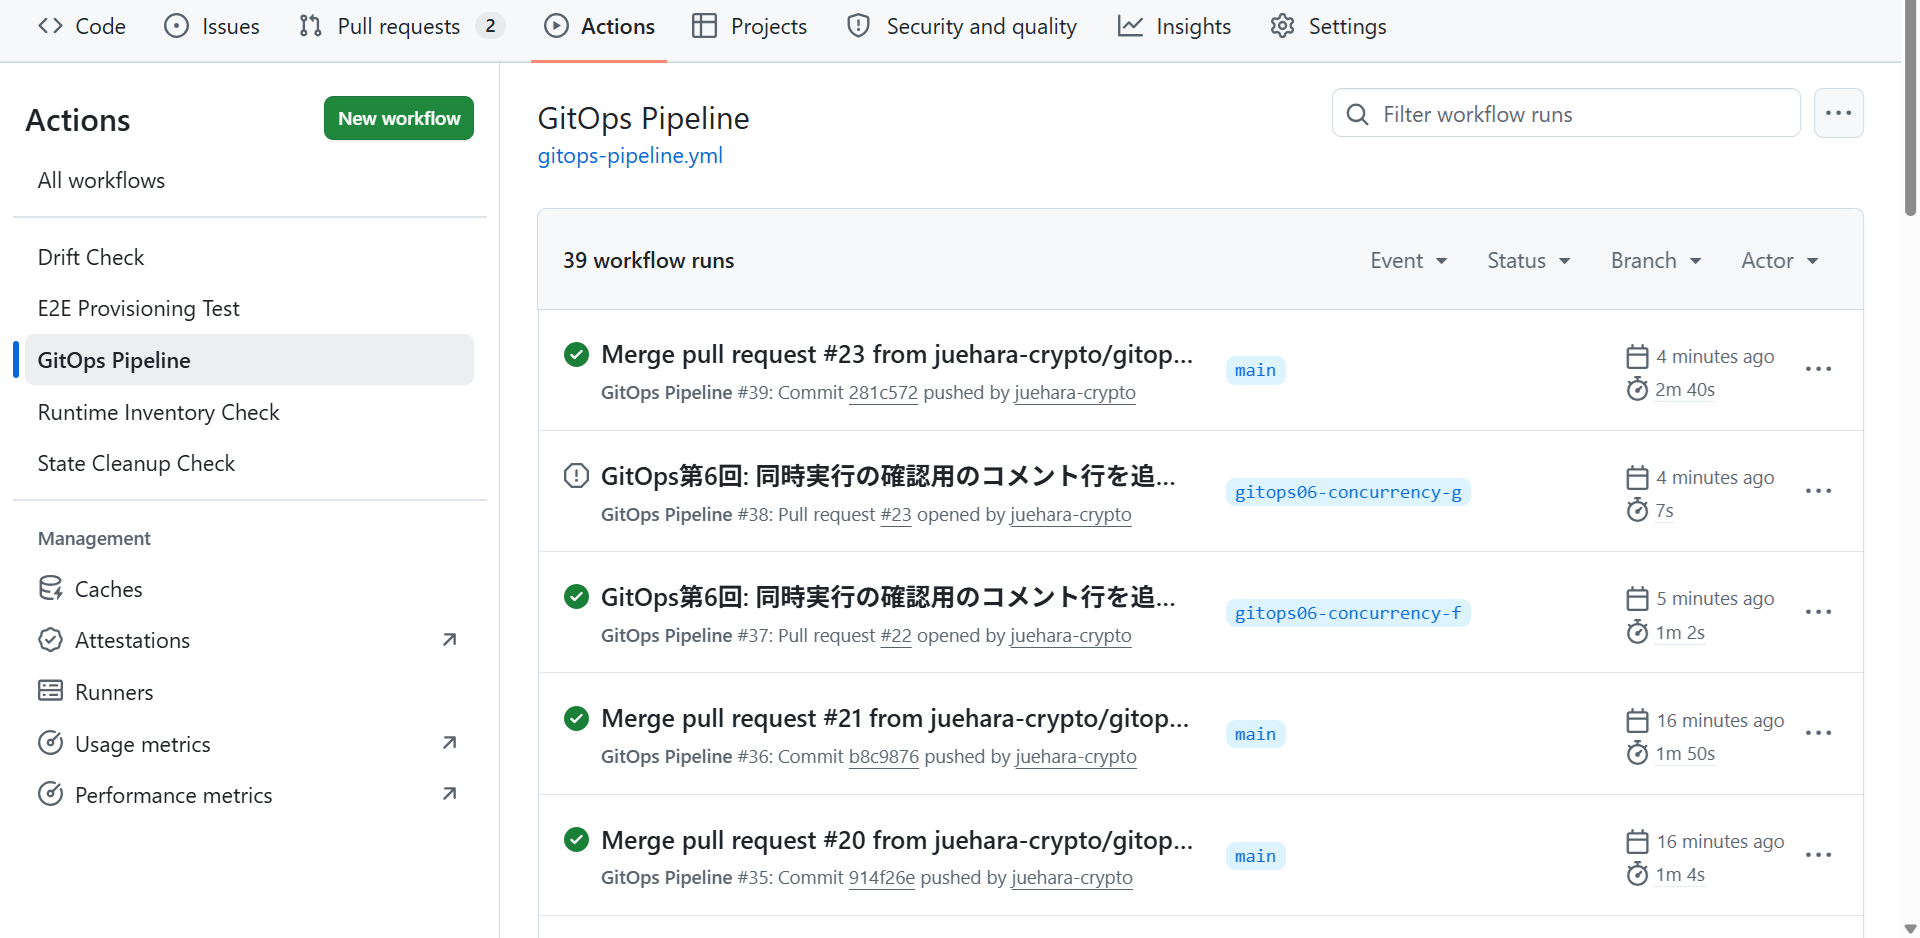Open run 'Merge pull request #23'

click(x=897, y=355)
